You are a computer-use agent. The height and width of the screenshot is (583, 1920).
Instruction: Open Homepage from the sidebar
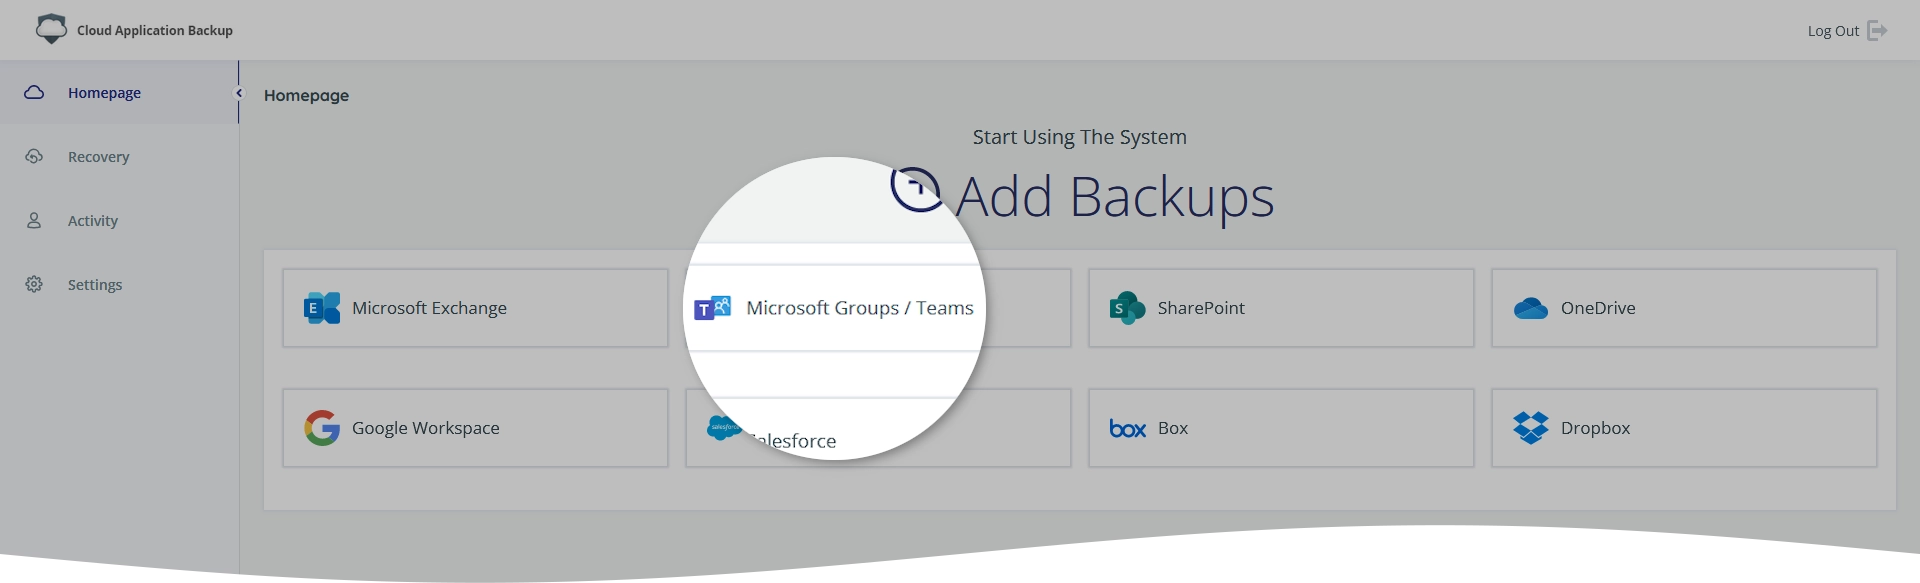coord(119,92)
